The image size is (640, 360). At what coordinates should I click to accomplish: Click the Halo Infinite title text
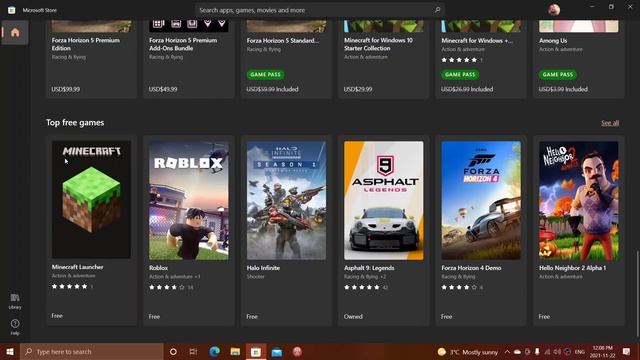[263, 268]
